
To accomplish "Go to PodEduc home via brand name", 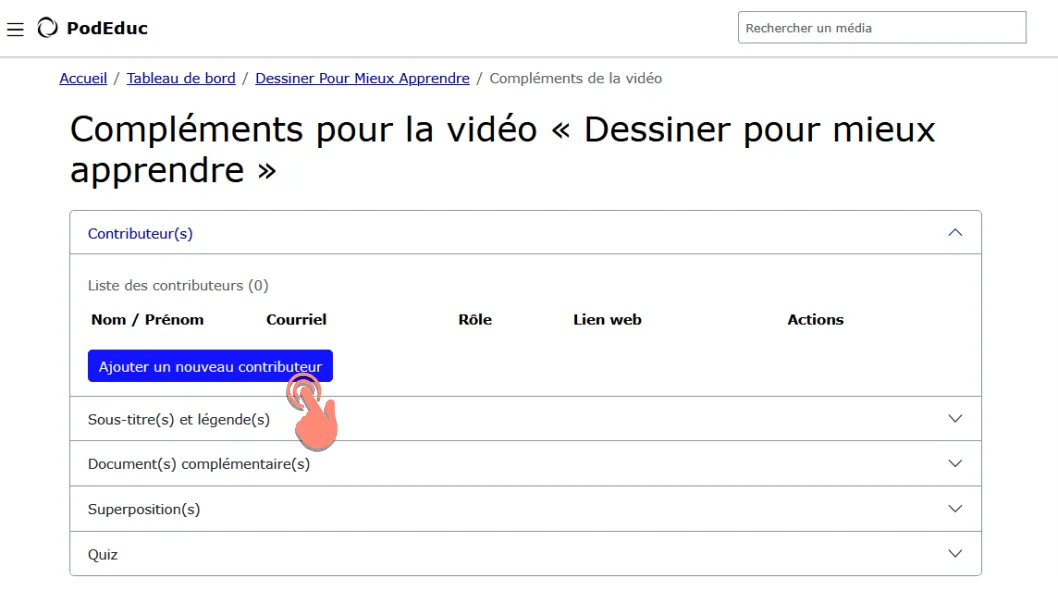I will point(107,28).
